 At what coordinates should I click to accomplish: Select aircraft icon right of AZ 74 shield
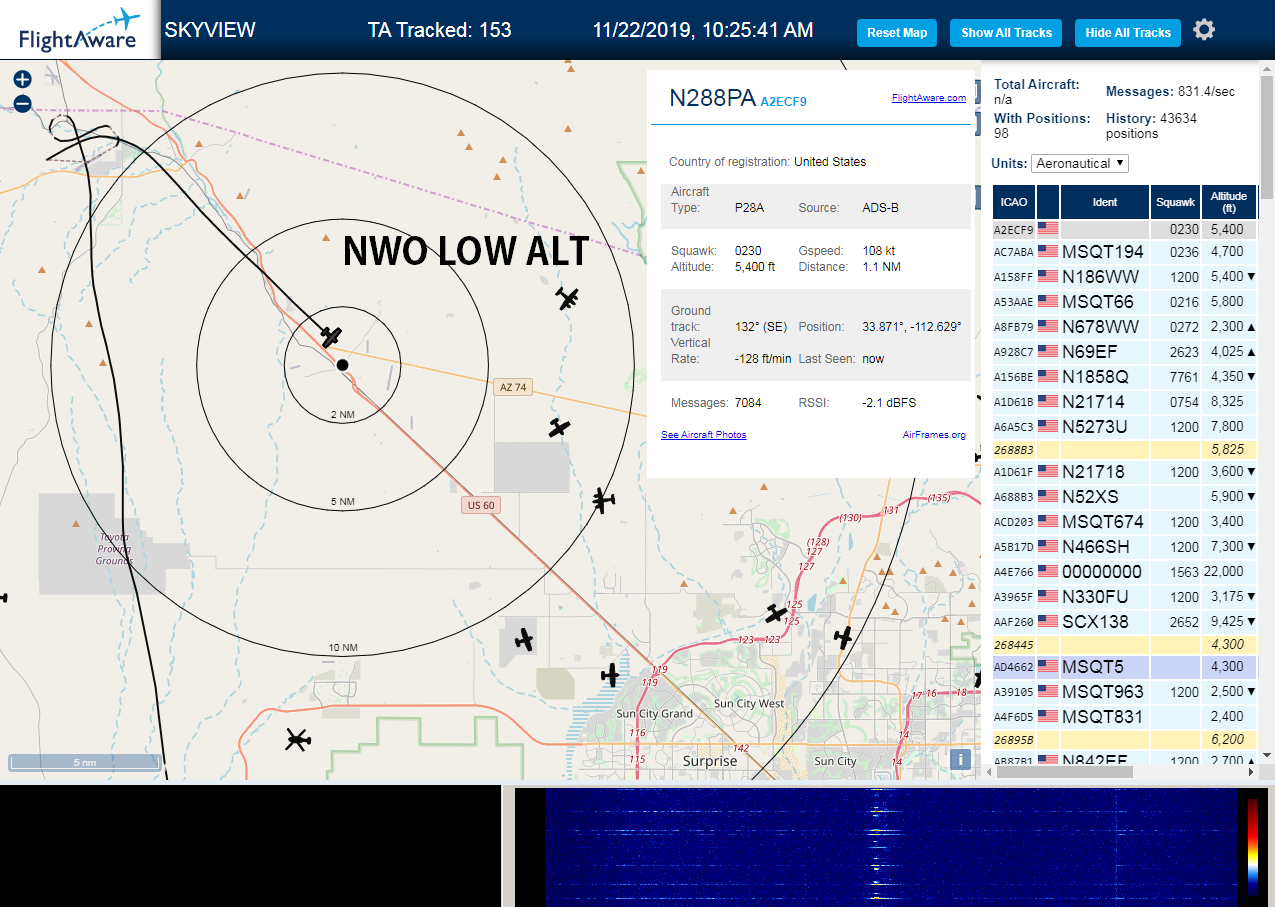pyautogui.click(x=559, y=427)
